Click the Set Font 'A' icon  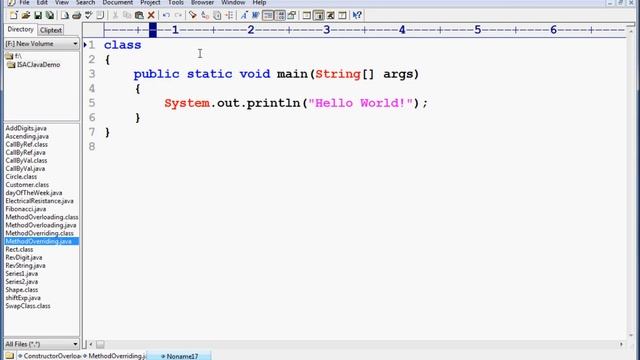(x=244, y=16)
